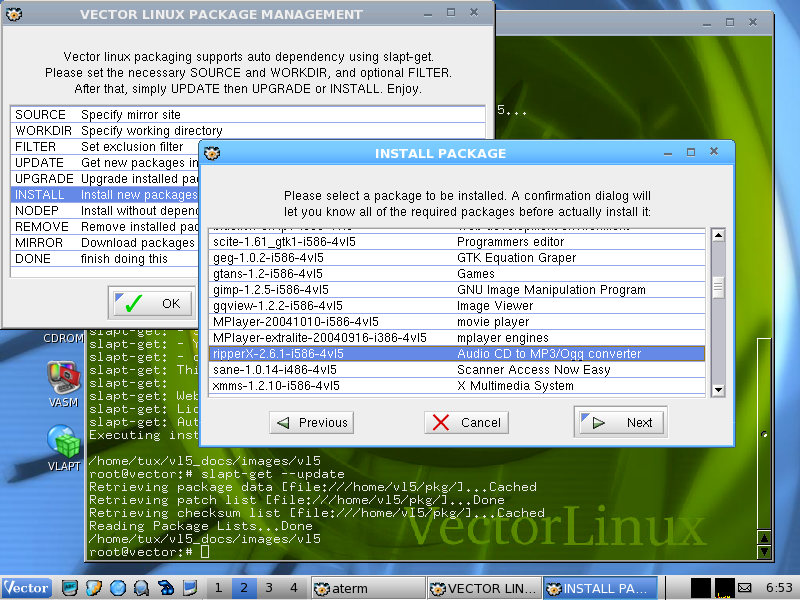Click the globe quick-launch icon in taskbar
Image resolution: width=800 pixels, height=600 pixels.
(x=117, y=587)
